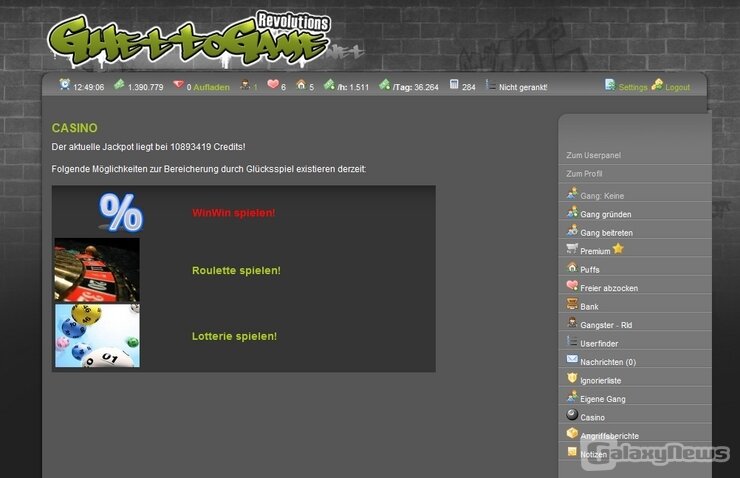Screen dimensions: 740x478
Task: Go to Zum Userpanel
Action: tap(593, 155)
